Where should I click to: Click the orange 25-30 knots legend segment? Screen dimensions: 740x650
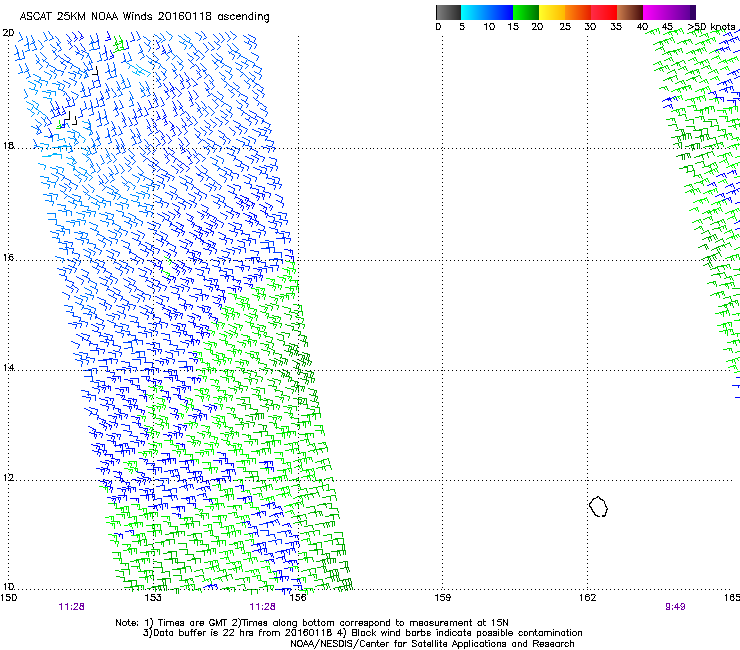[x=578, y=12]
